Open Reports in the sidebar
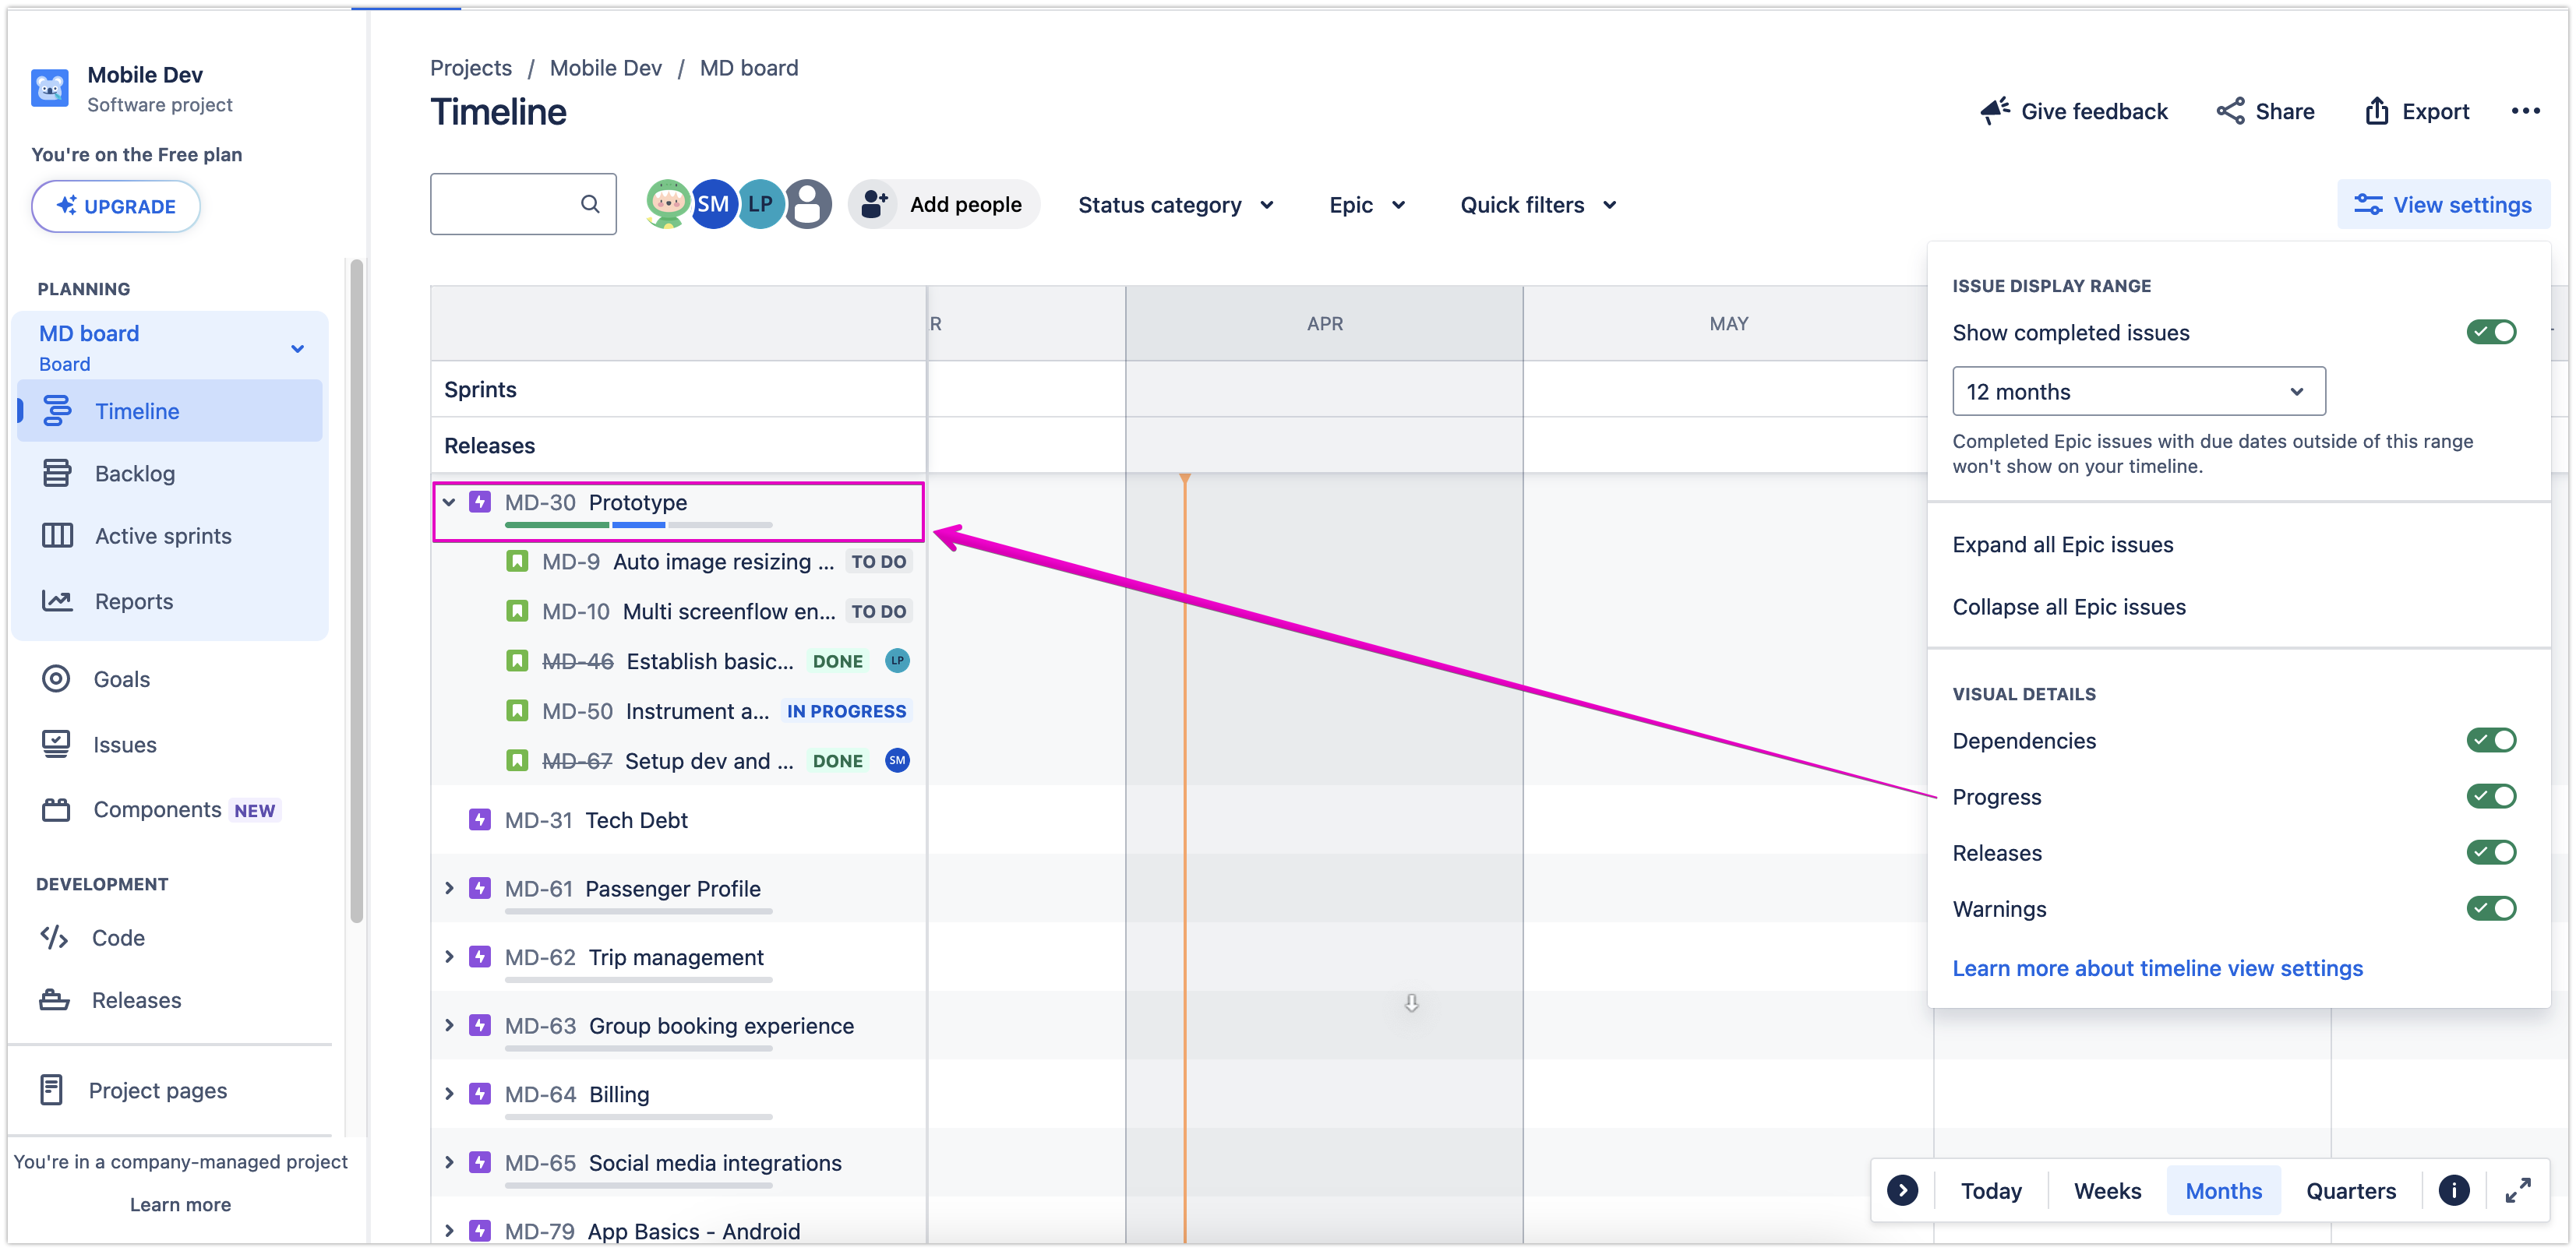 pos(133,601)
